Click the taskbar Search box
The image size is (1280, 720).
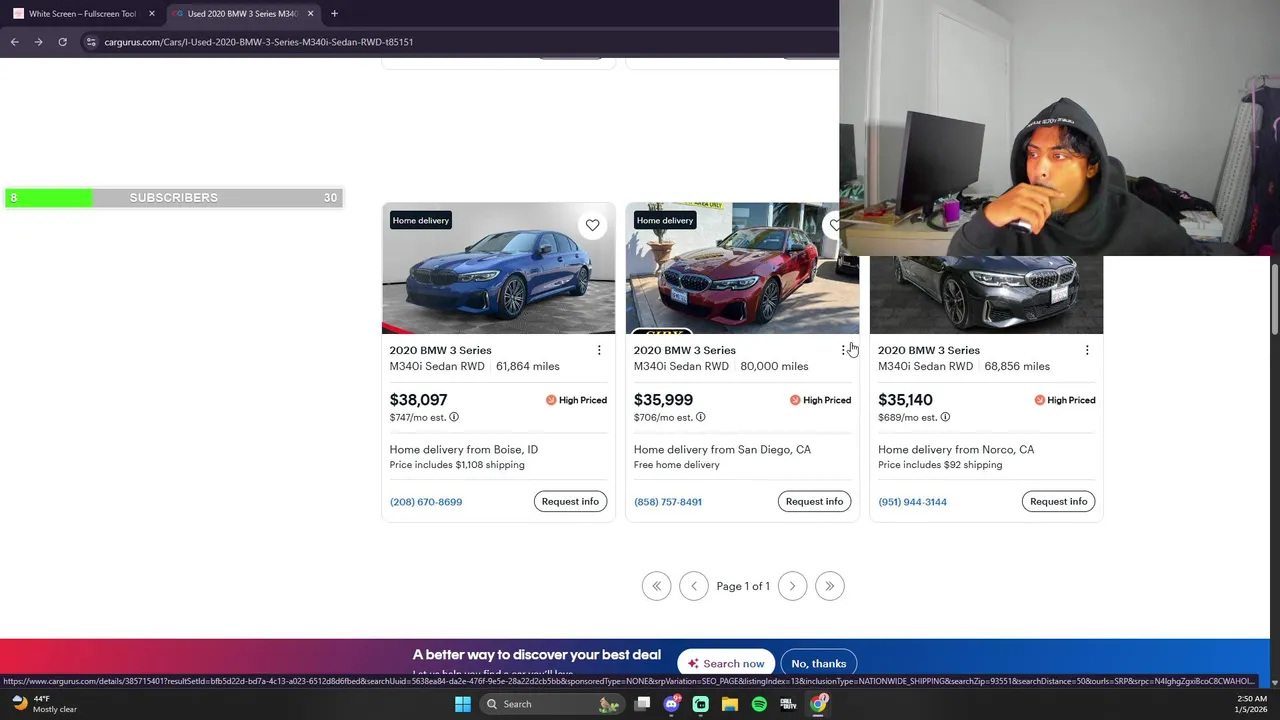tap(550, 704)
